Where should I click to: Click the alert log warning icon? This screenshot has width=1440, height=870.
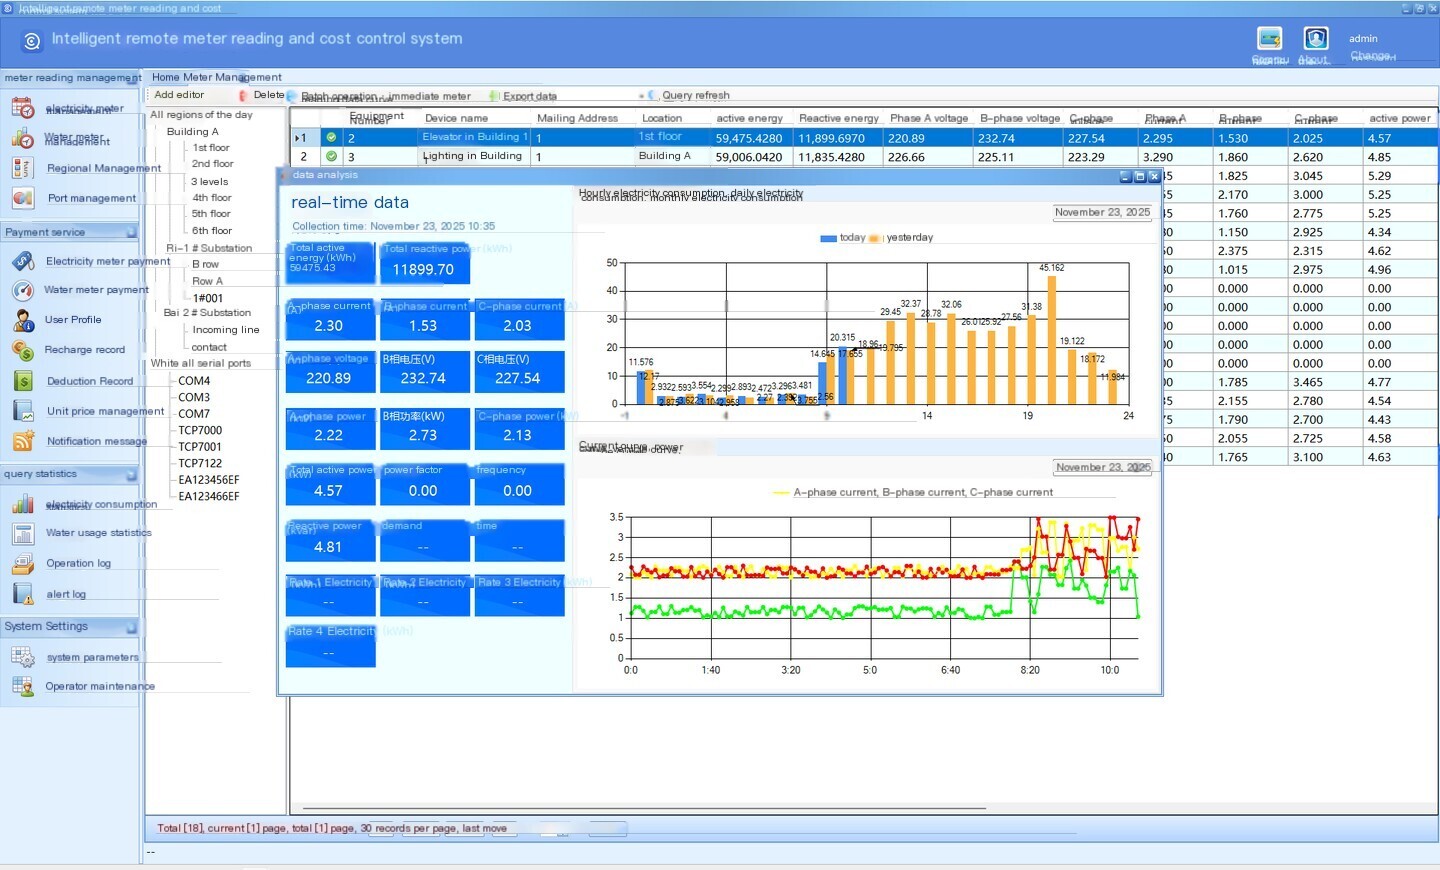[22, 594]
